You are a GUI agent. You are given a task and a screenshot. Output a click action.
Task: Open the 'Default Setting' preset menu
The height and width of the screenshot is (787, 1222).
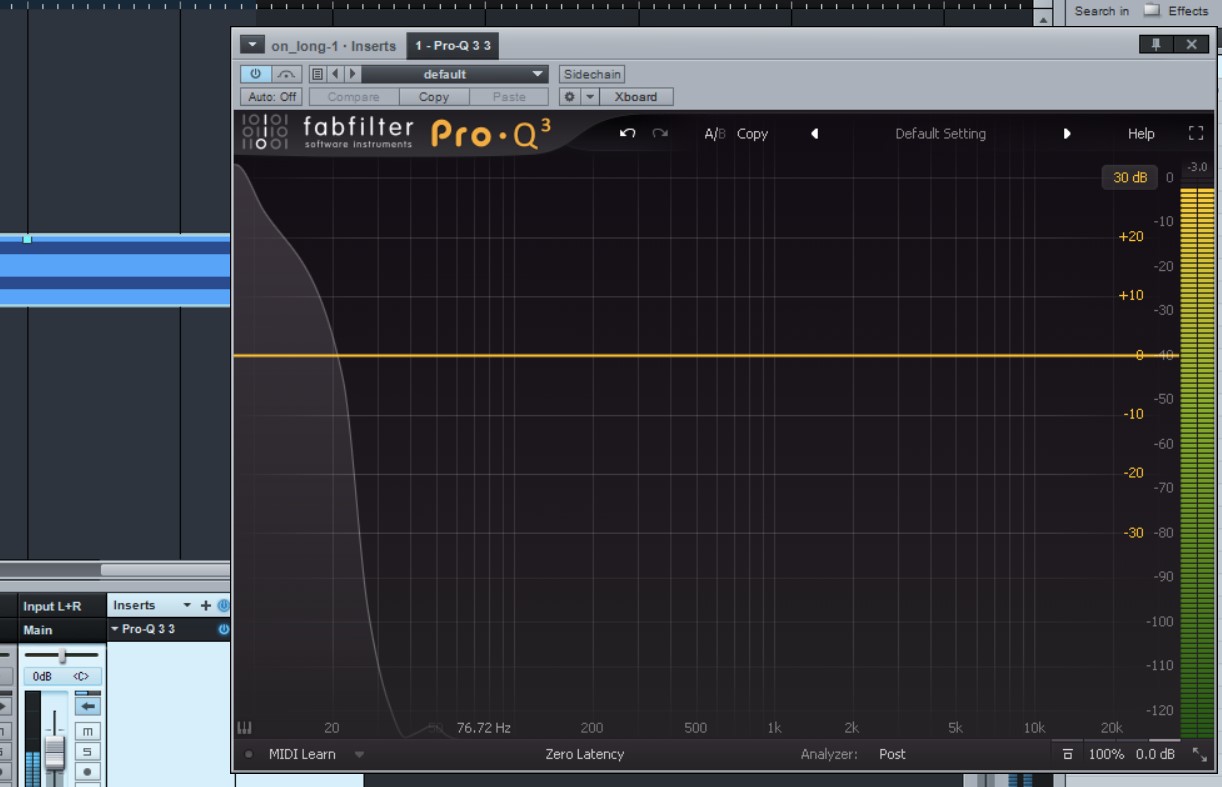[940, 133]
